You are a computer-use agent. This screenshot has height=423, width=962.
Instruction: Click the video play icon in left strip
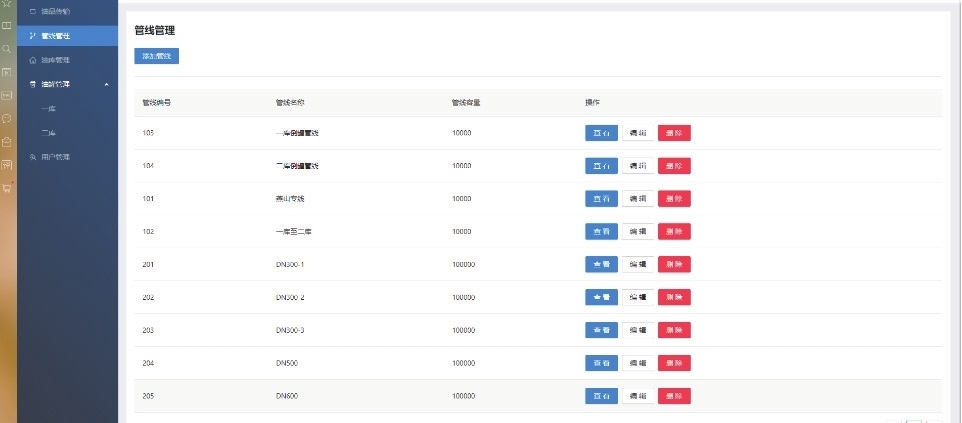coord(7,72)
